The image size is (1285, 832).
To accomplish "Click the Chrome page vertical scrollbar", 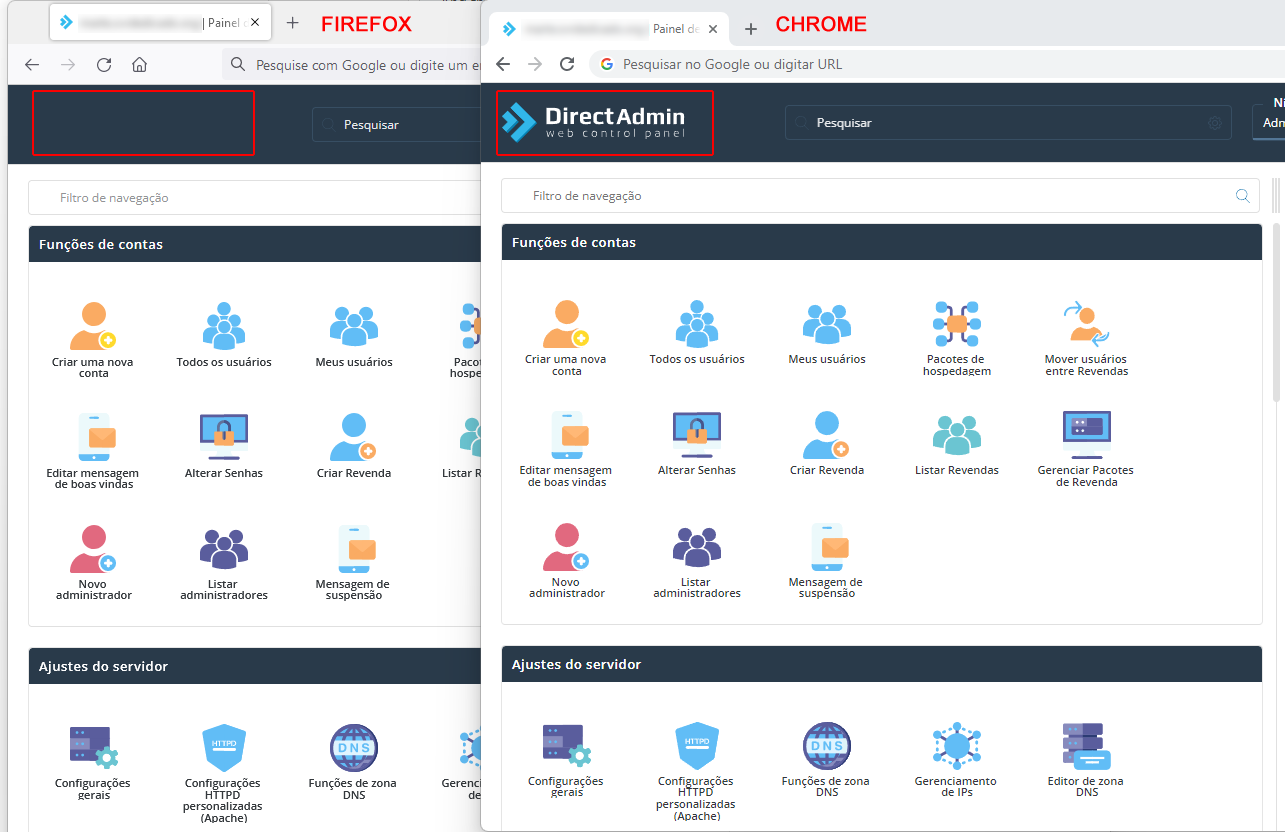I will click(x=1277, y=310).
